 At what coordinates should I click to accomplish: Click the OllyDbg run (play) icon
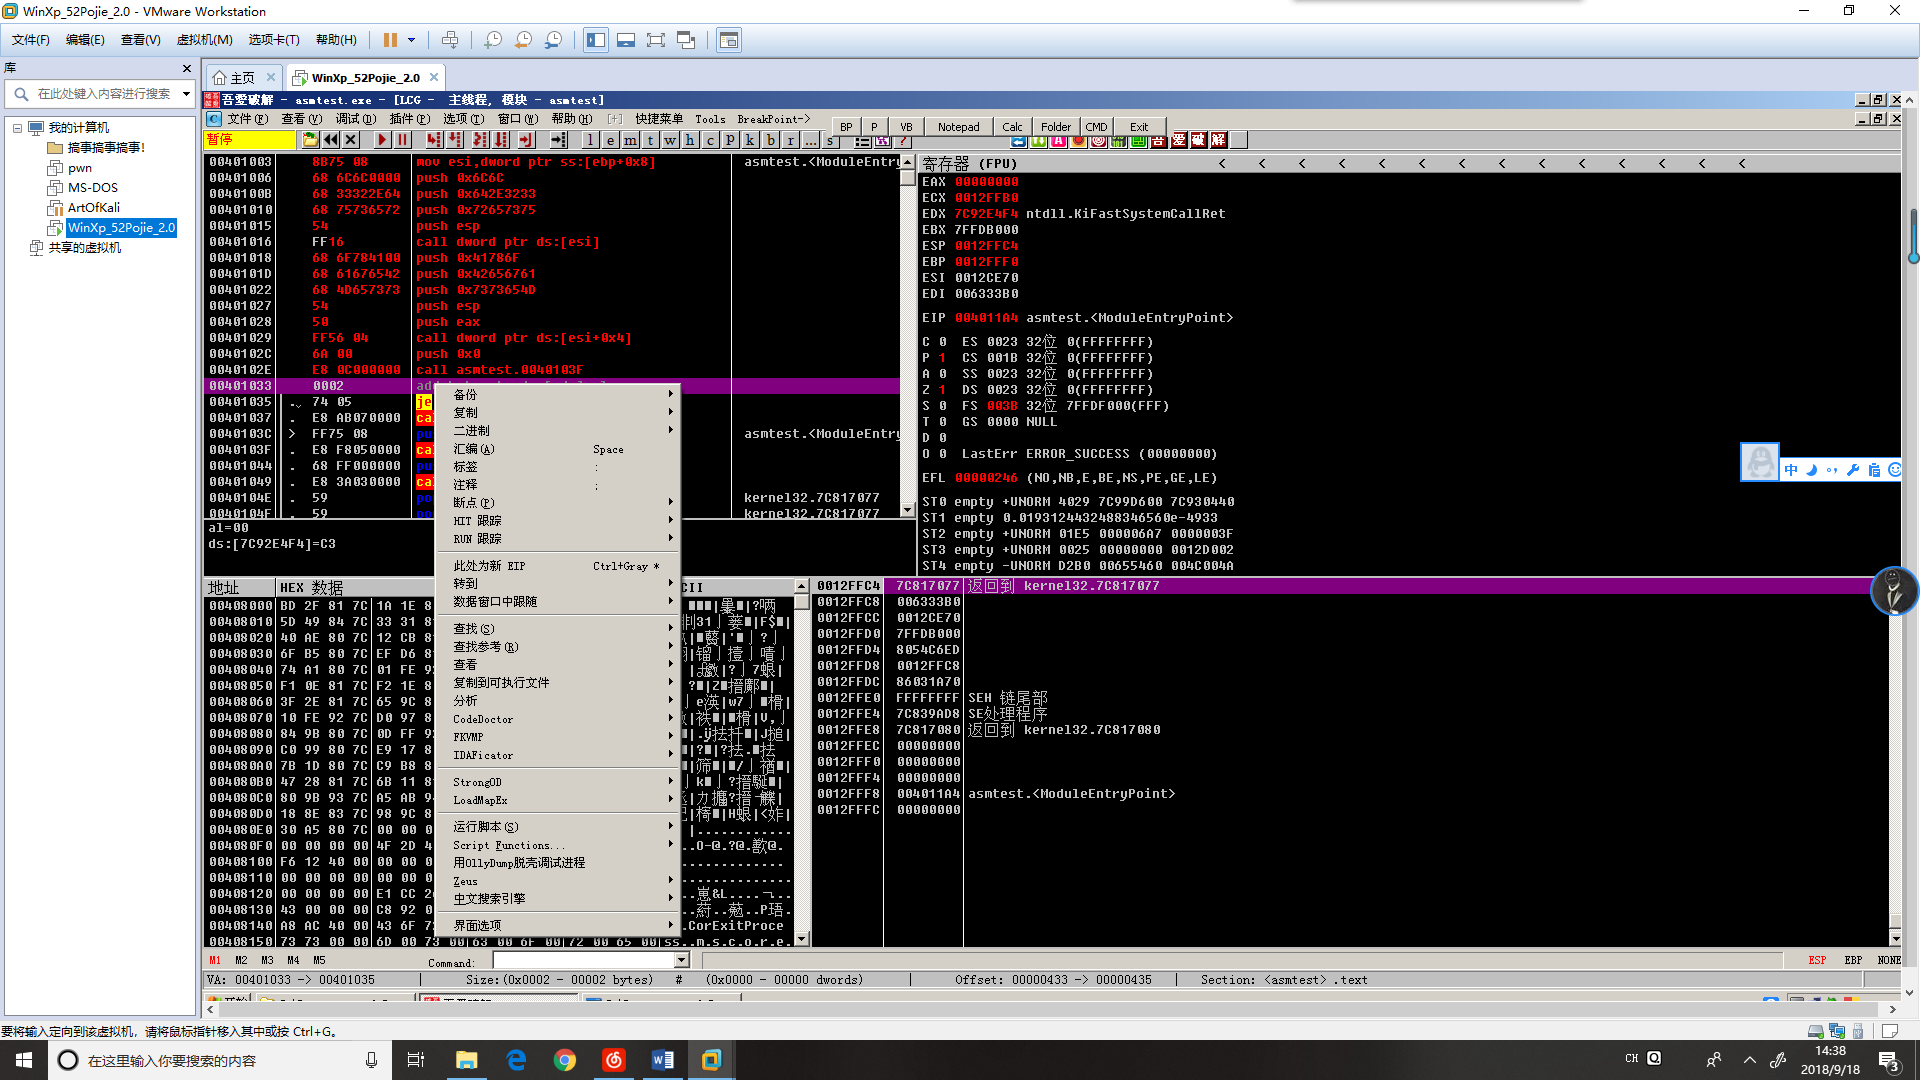click(x=382, y=140)
